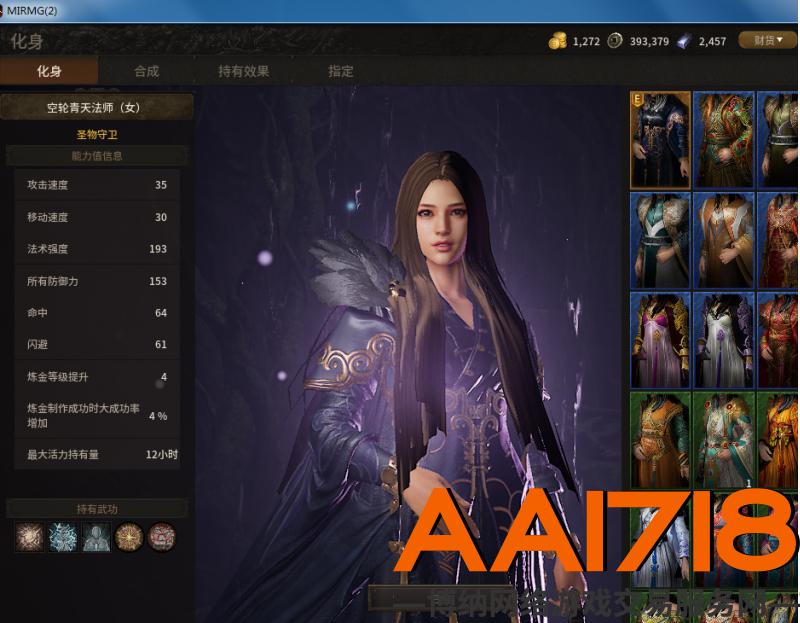Select the golden round sunburst skill icon
Image resolution: width=800 pixels, height=623 pixels.
point(129,537)
